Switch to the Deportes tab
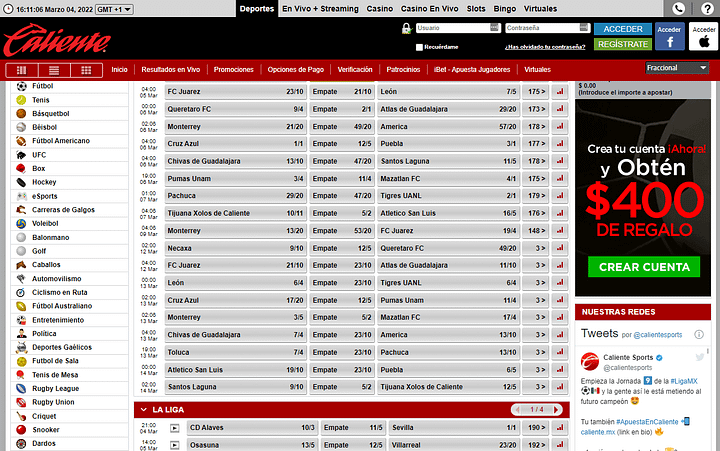 coord(257,9)
